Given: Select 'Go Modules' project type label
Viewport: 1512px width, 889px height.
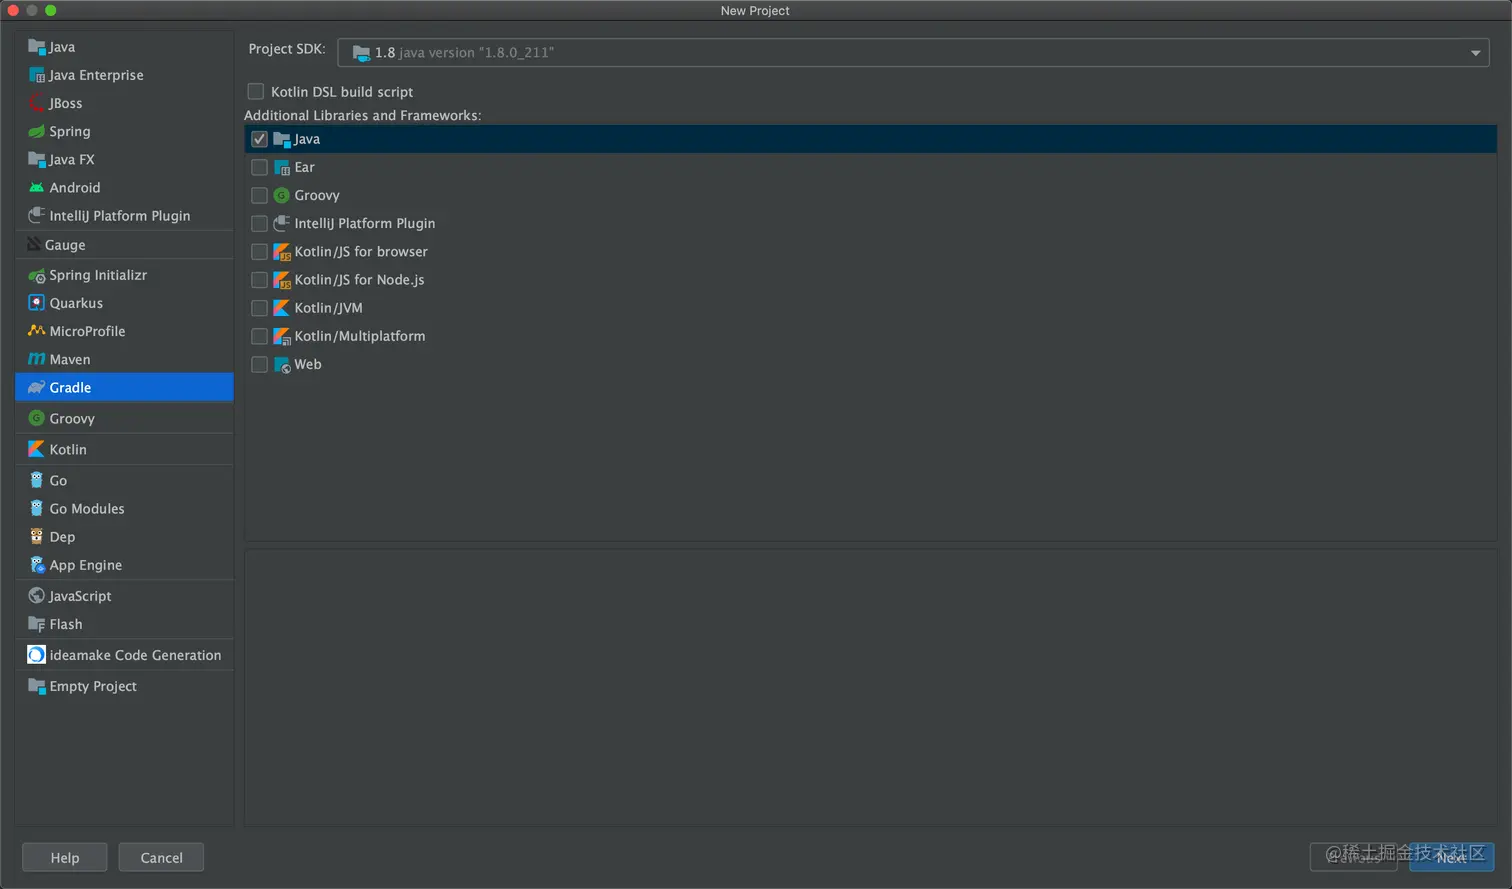Looking at the screenshot, I should (87, 508).
